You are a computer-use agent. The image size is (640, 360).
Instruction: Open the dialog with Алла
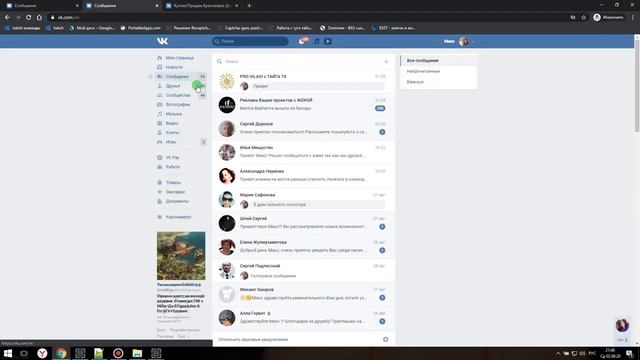[303, 318]
